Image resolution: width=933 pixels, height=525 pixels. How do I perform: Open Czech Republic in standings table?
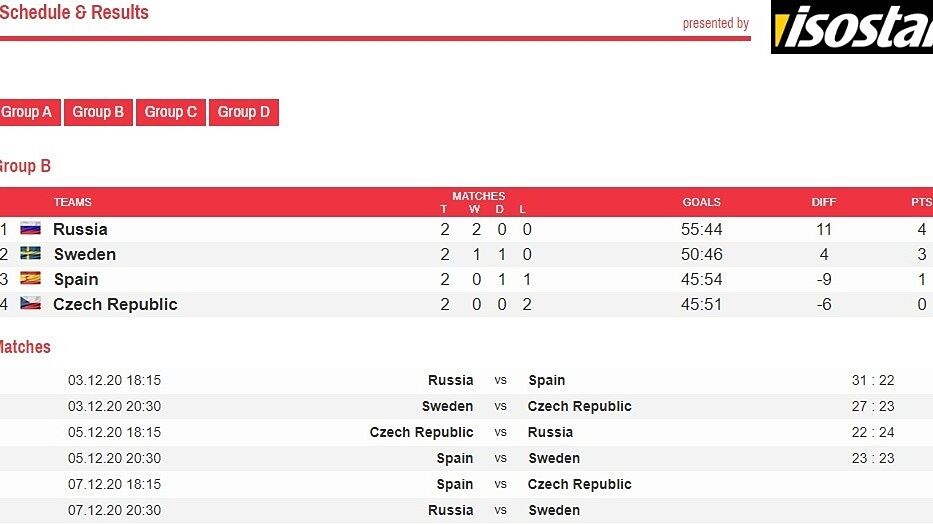[115, 304]
